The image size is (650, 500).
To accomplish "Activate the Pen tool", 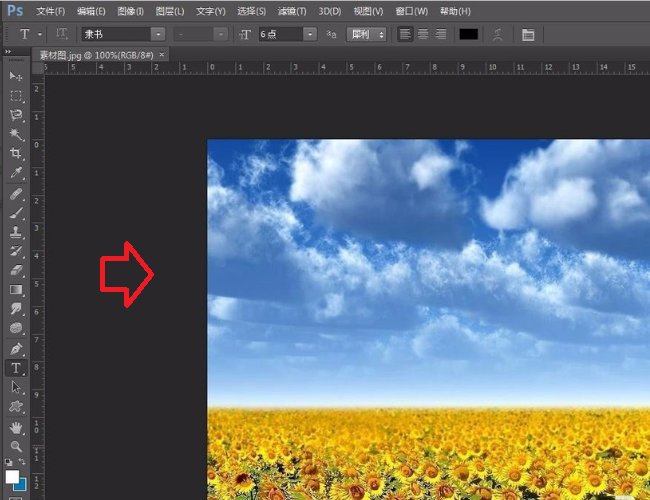I will [16, 348].
